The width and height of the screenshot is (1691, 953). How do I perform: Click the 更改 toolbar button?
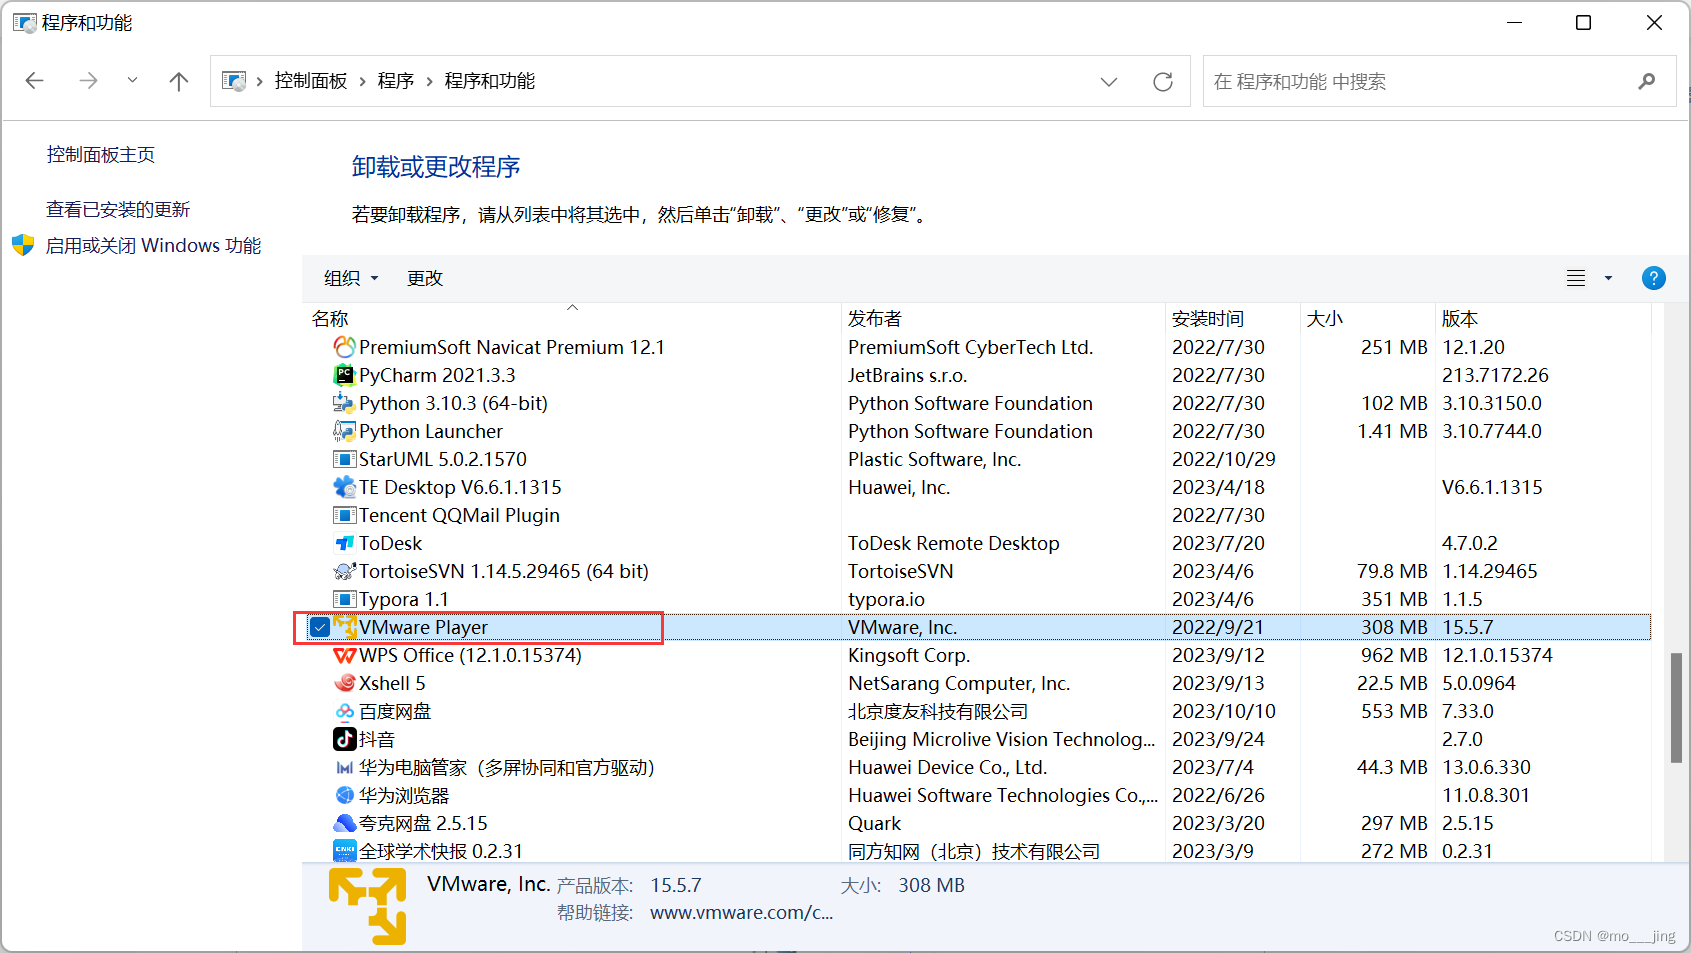[x=425, y=278]
